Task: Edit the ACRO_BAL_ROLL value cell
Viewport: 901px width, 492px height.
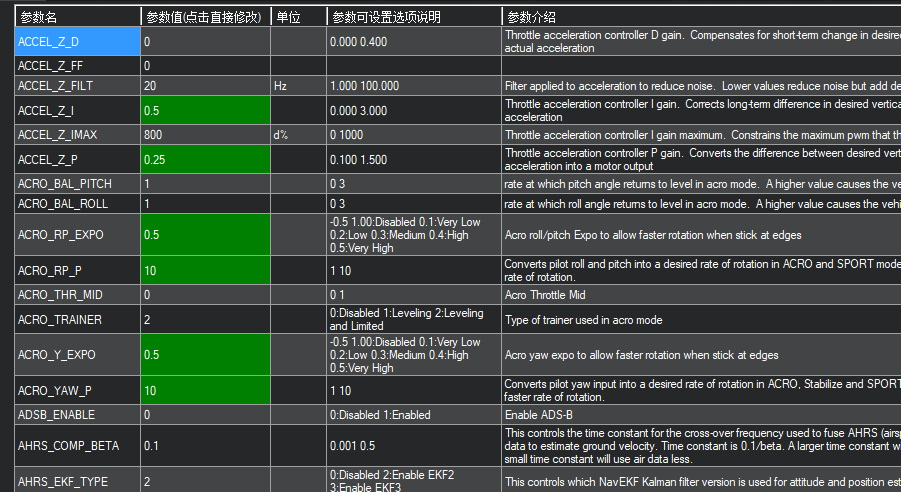Action: [205, 203]
